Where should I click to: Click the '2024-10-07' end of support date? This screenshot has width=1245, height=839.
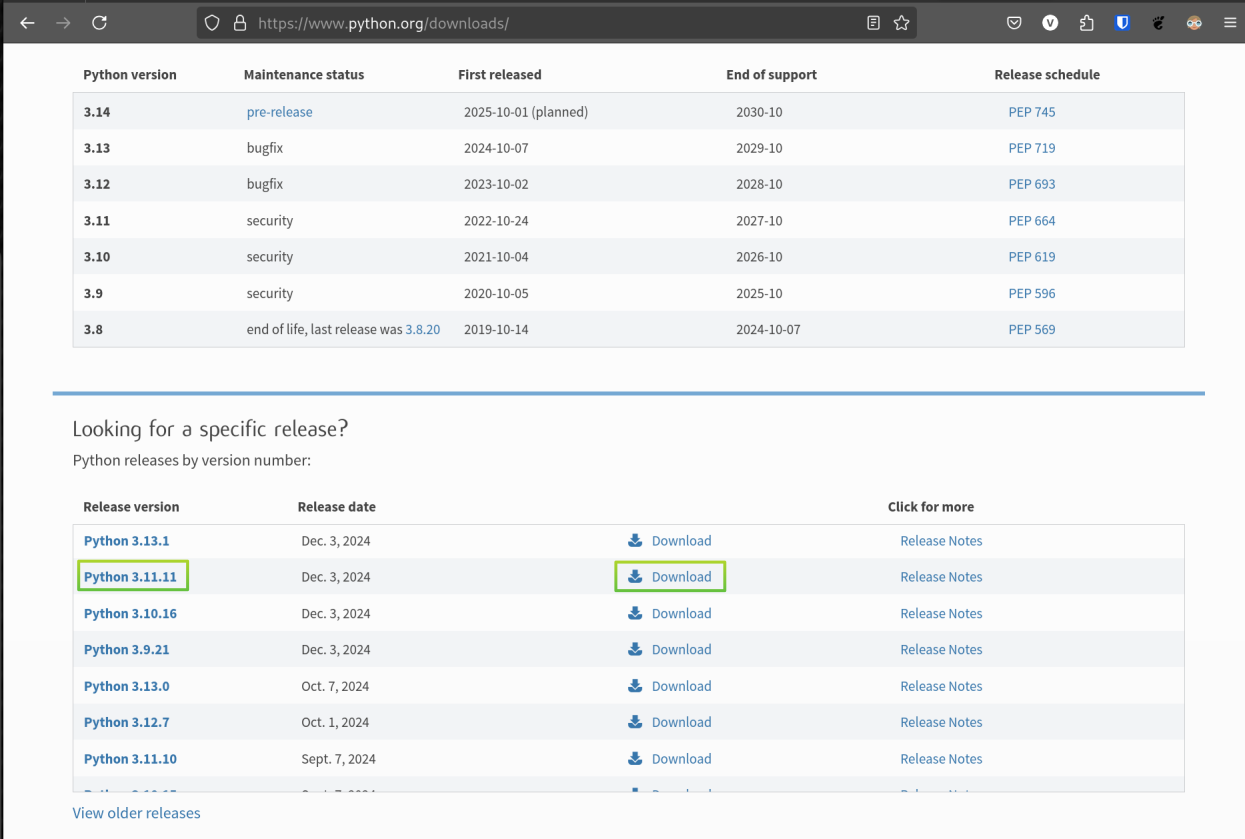[768, 329]
